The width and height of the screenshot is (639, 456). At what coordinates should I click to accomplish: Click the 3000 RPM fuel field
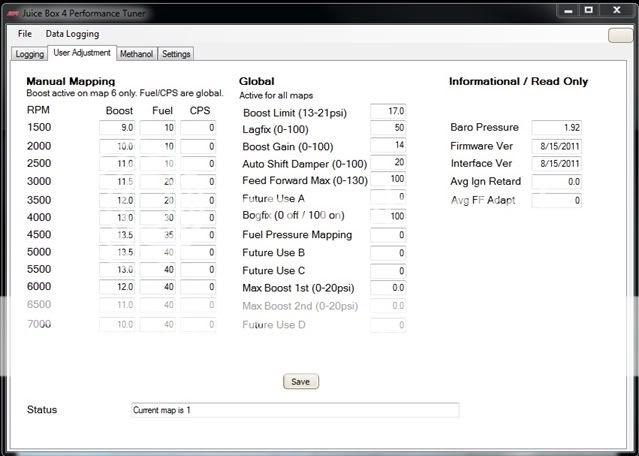click(157, 181)
